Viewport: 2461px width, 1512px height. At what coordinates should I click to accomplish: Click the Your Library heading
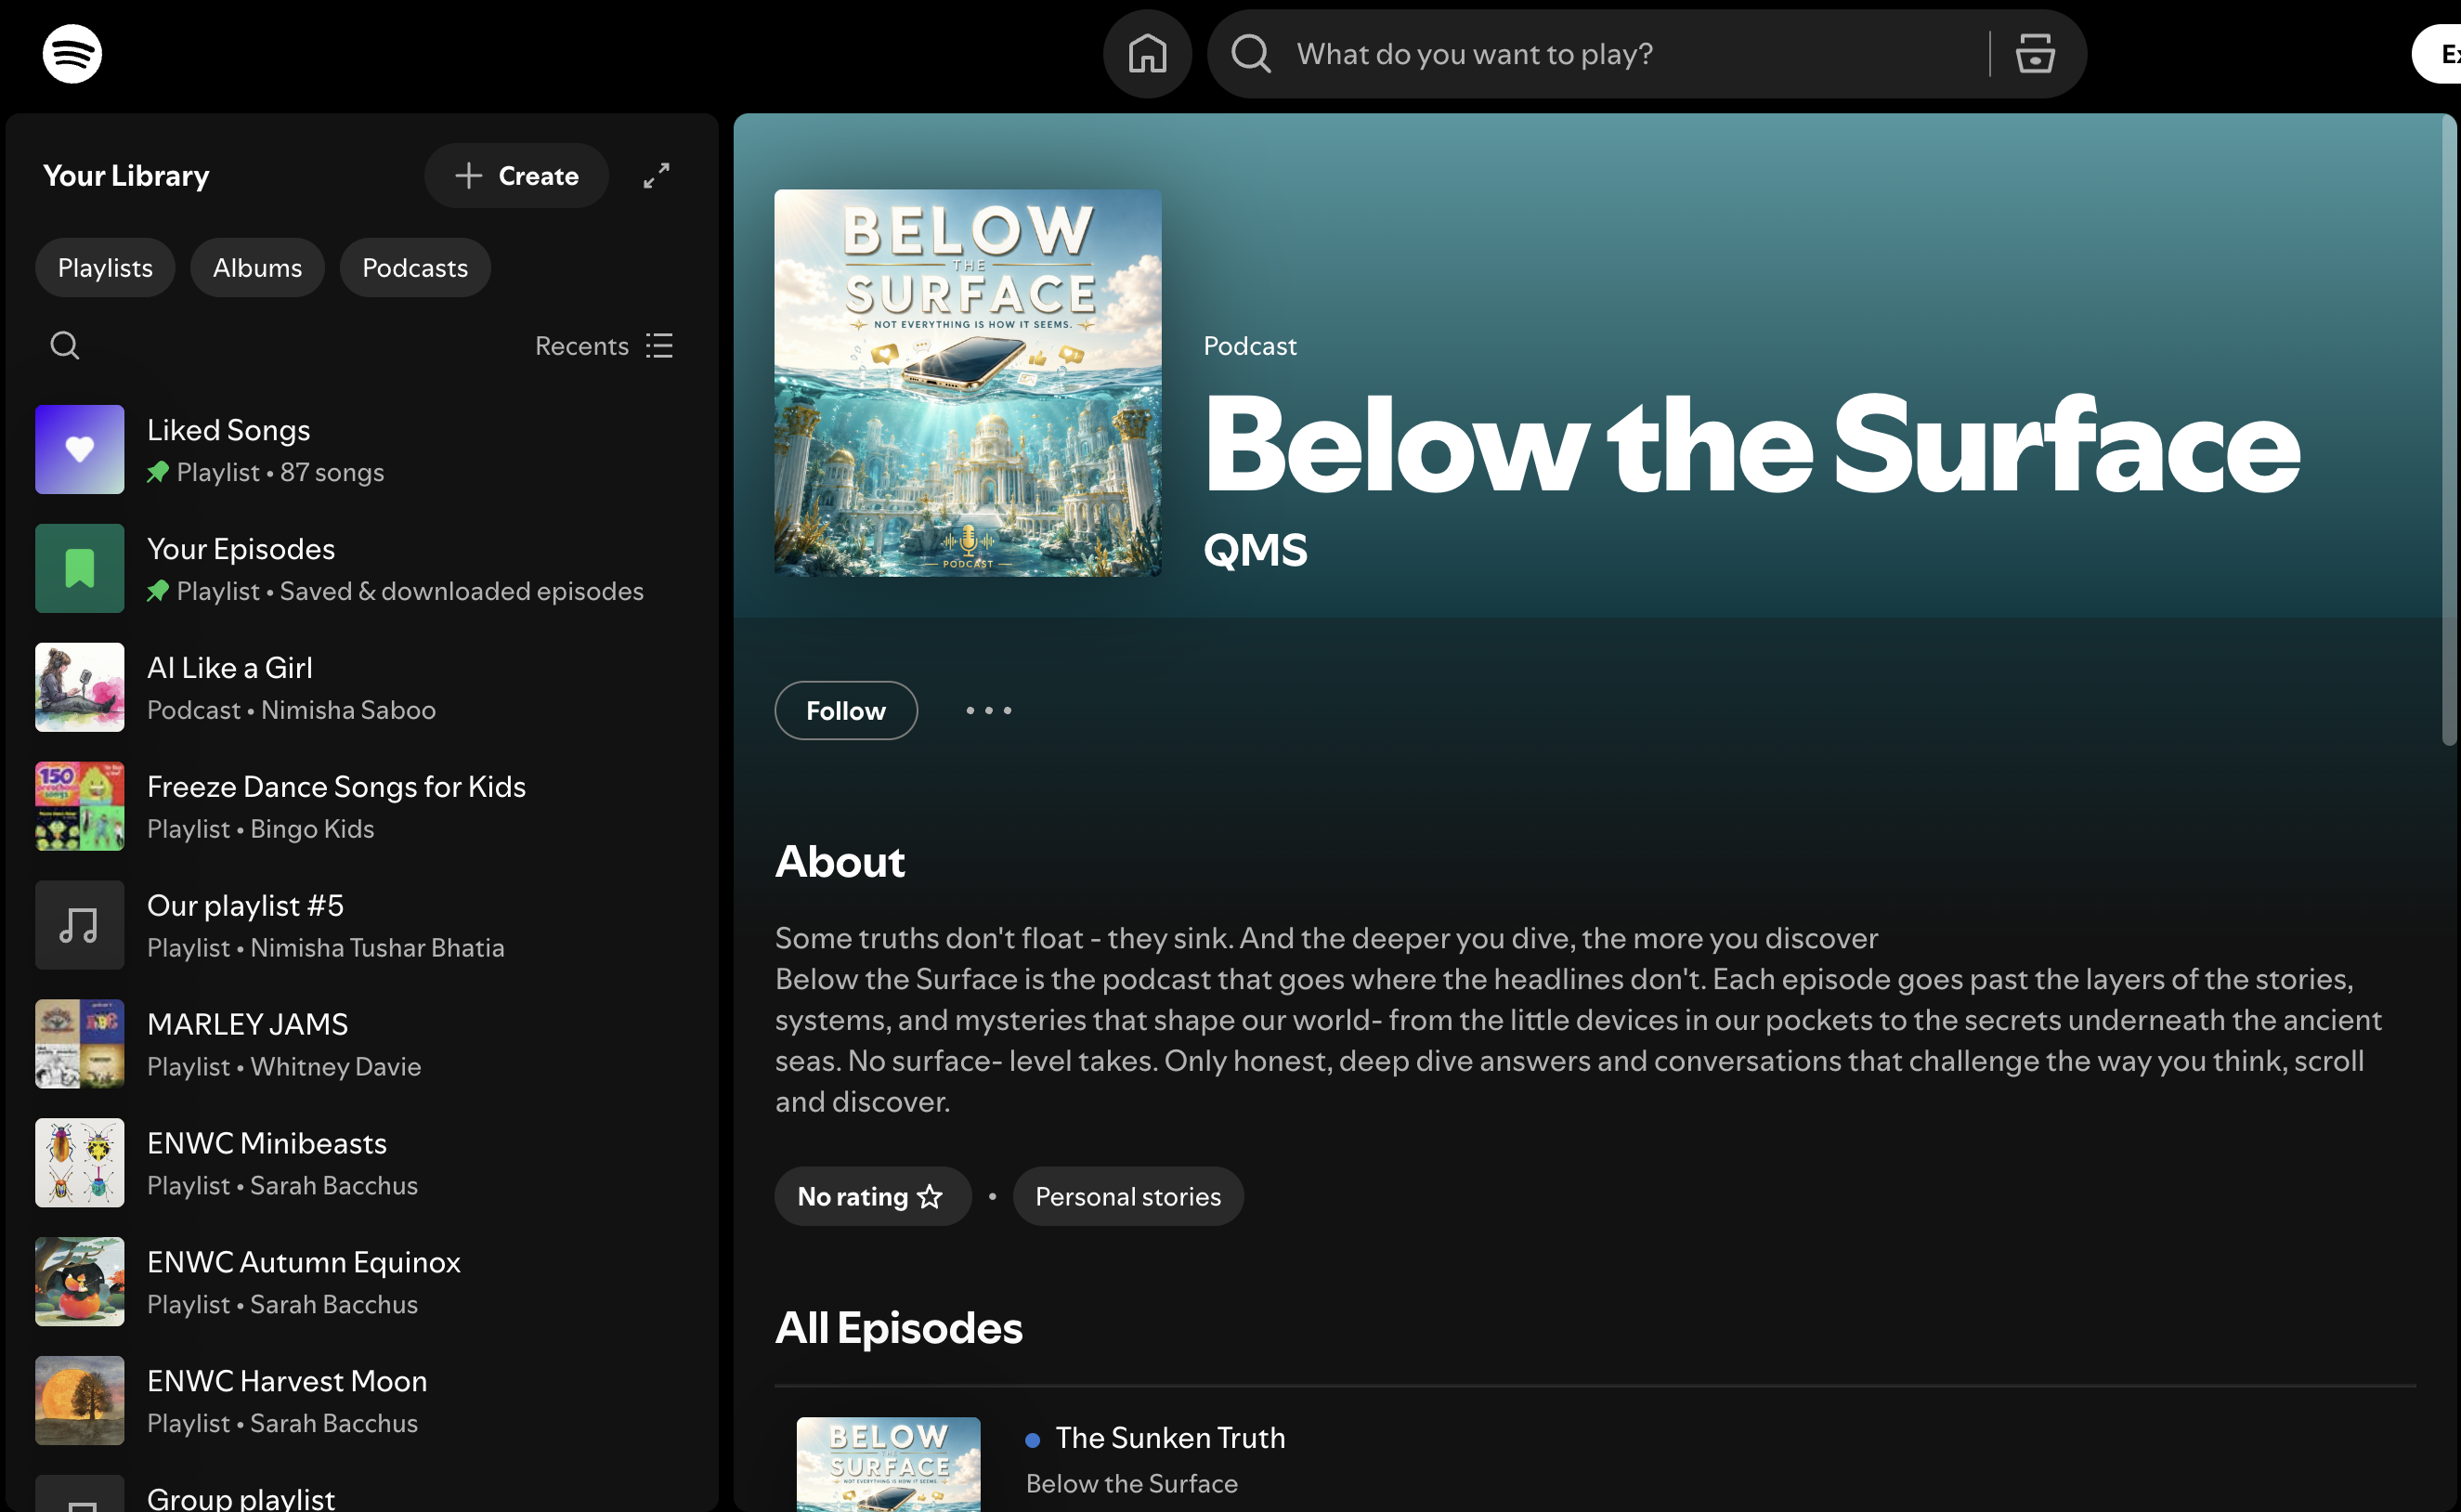click(126, 176)
